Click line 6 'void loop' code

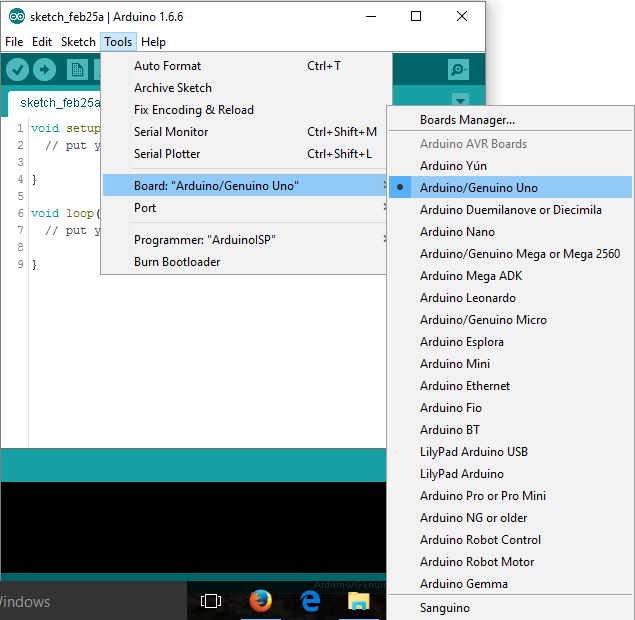pos(65,213)
